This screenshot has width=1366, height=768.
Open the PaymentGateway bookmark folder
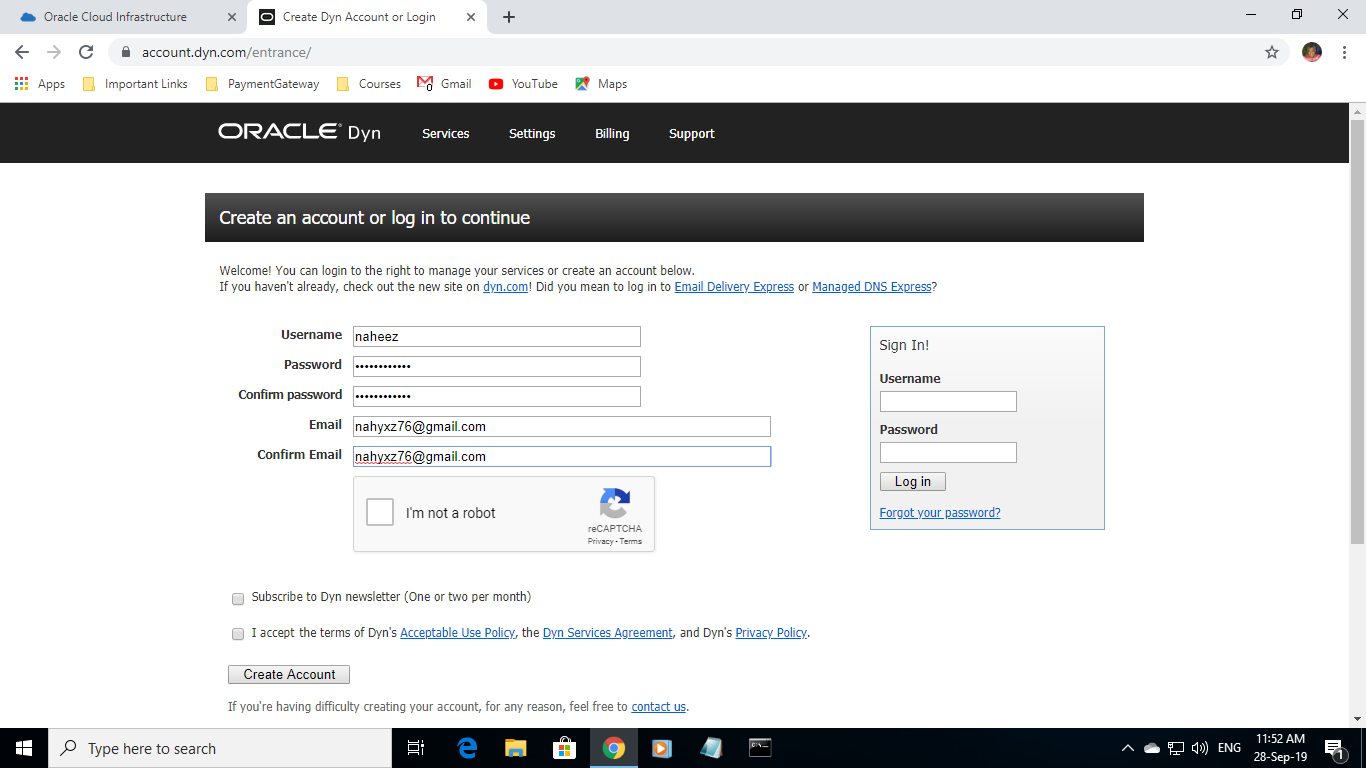coord(262,84)
